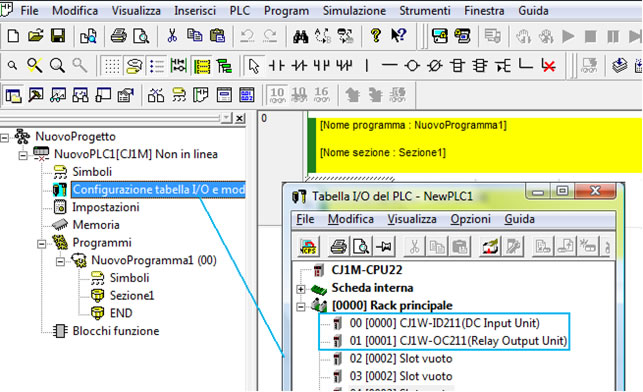Click the Print icon in main toolbar

coord(119,36)
